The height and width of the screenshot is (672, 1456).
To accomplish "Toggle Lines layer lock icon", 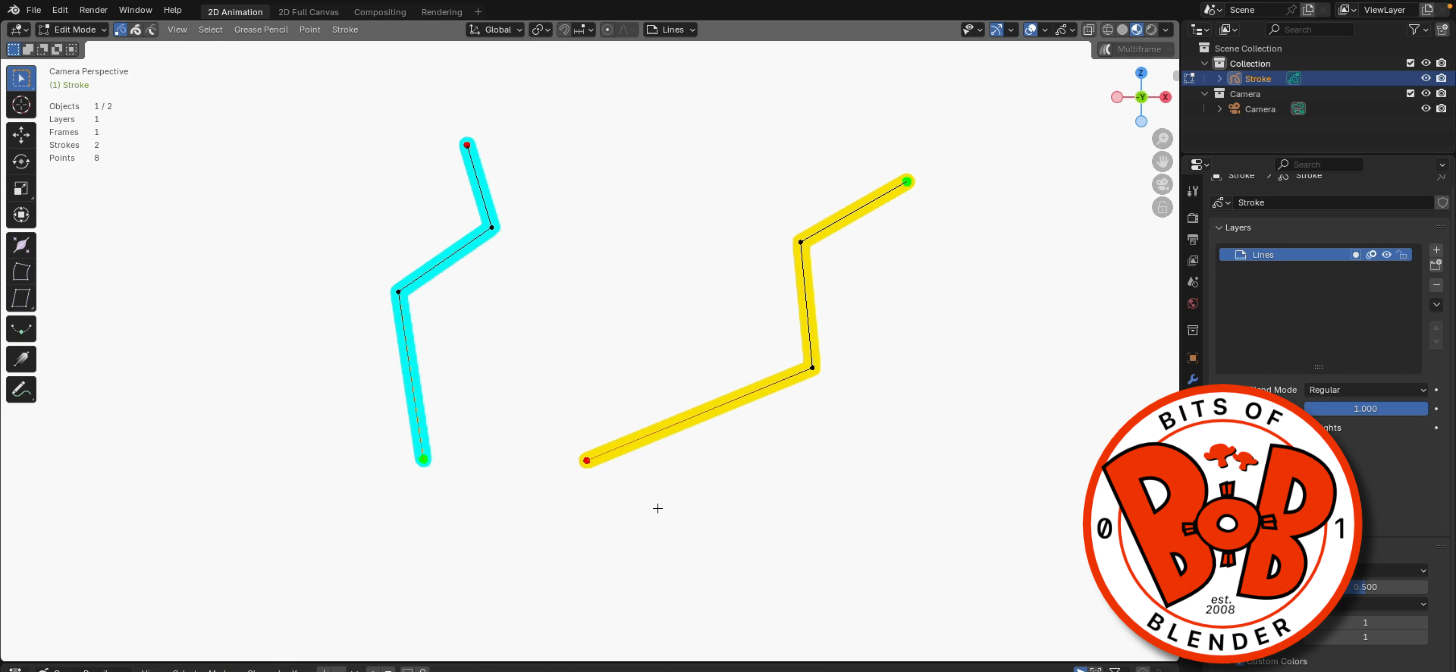I will coord(1402,255).
